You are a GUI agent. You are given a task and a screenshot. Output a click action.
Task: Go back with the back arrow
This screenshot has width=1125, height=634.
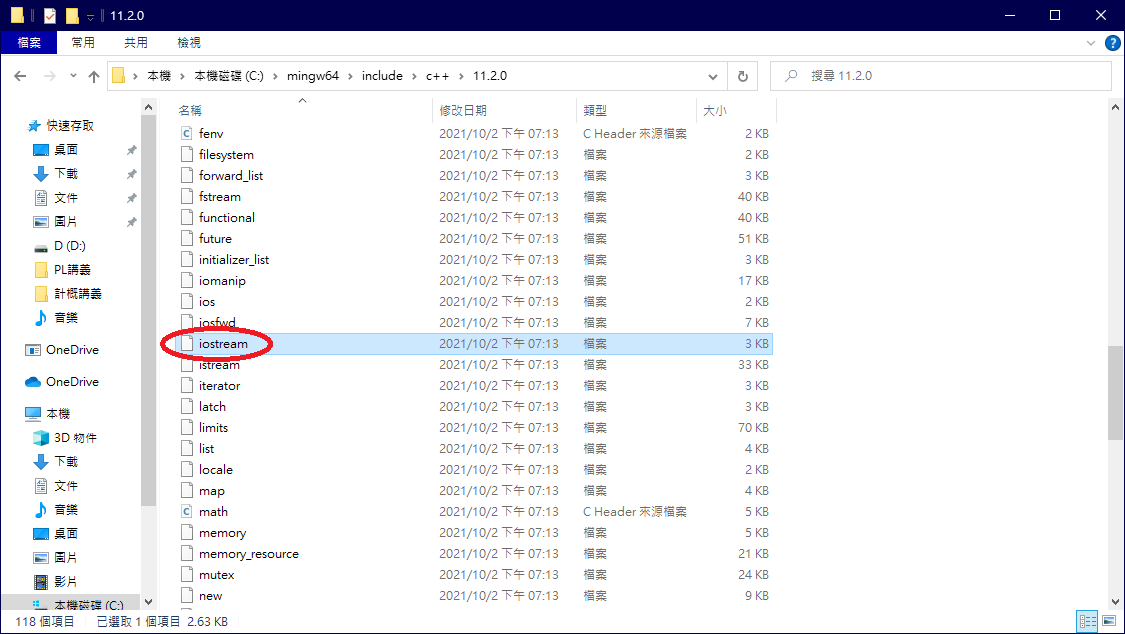pyautogui.click(x=20, y=76)
